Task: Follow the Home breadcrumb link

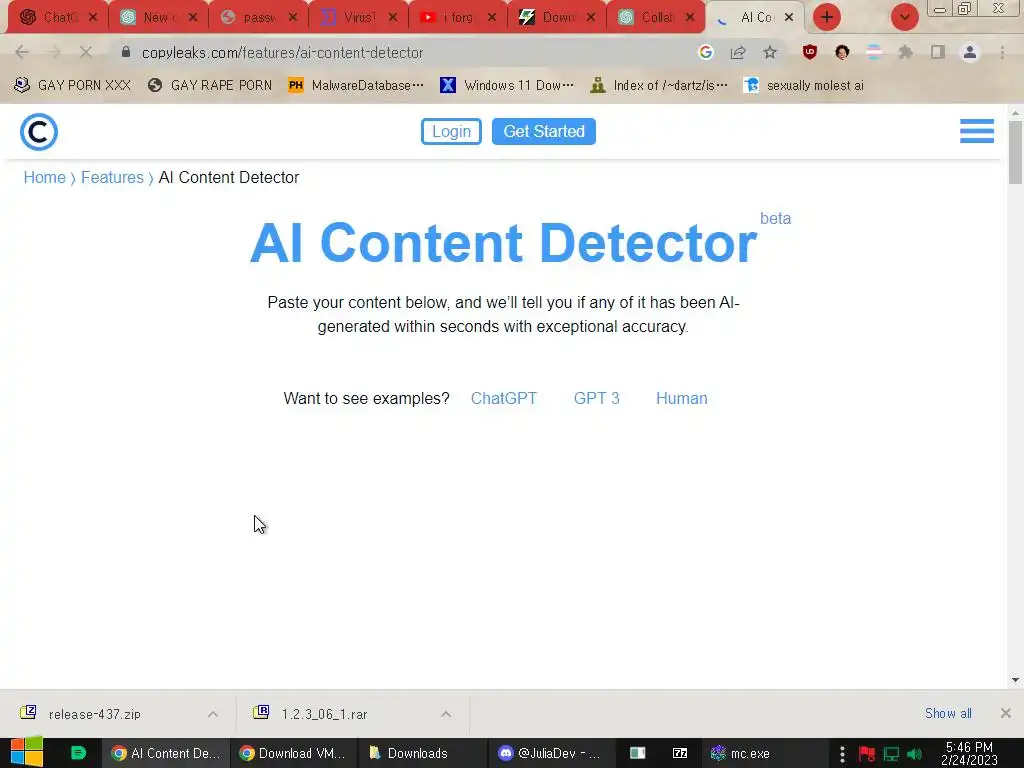Action: [x=44, y=178]
